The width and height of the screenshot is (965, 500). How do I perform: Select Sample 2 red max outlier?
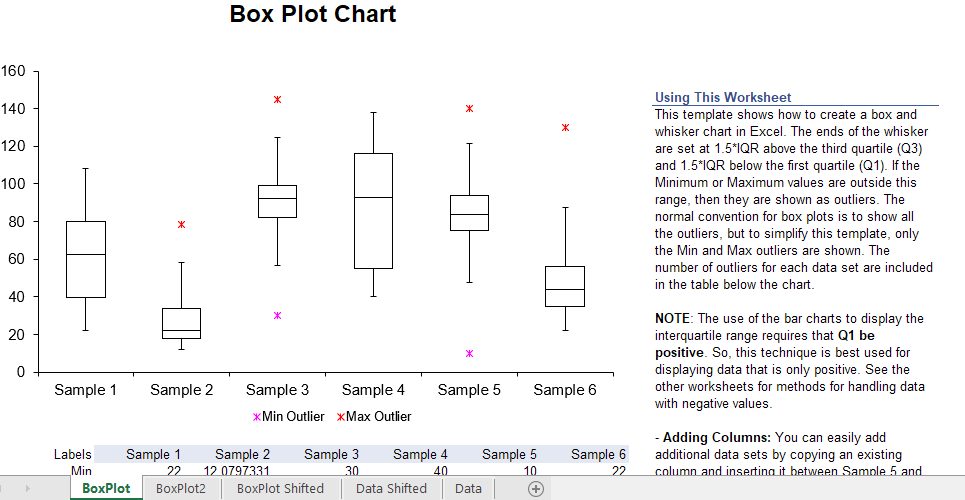coord(182,225)
